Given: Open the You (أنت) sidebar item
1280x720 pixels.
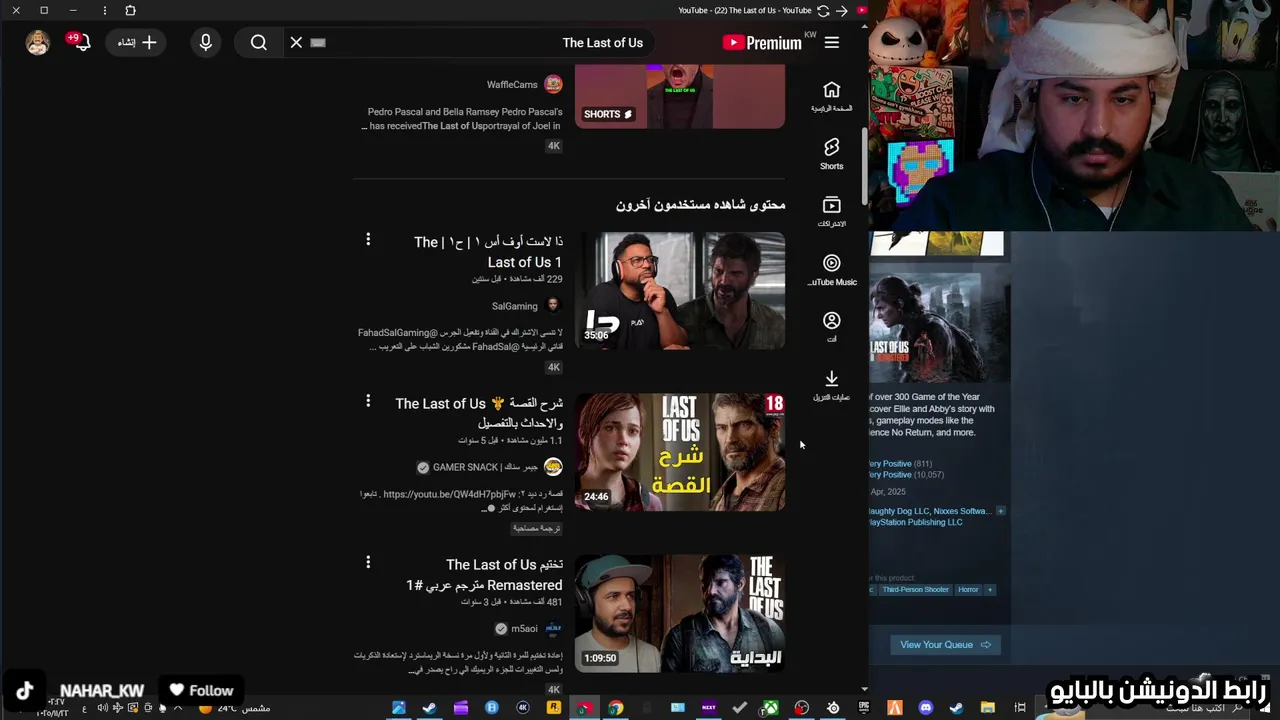Looking at the screenshot, I should 832,327.
